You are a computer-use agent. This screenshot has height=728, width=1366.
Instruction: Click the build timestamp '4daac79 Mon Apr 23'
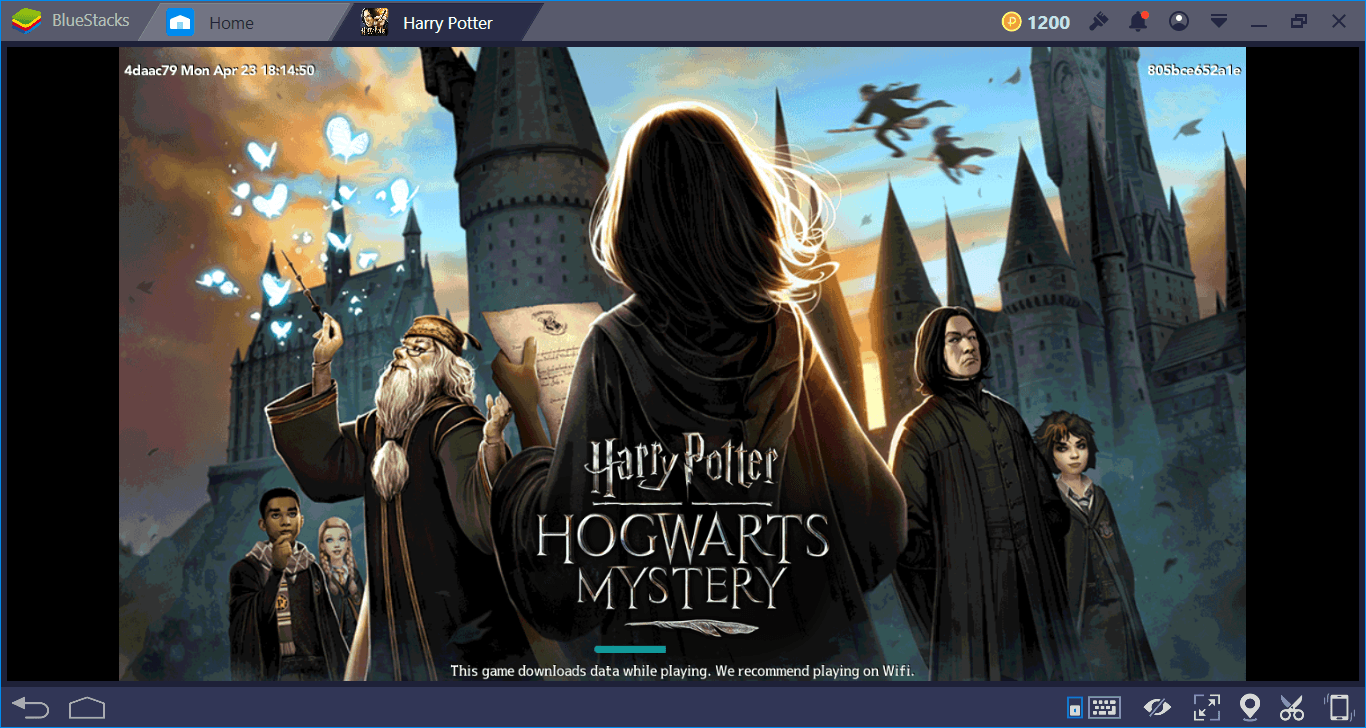click(219, 70)
